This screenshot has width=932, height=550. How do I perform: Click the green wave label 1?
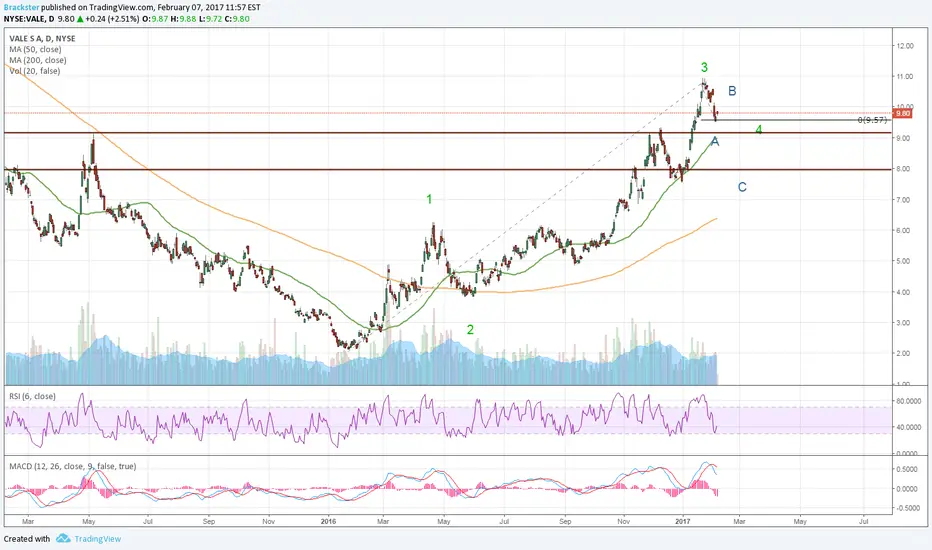[x=429, y=199]
